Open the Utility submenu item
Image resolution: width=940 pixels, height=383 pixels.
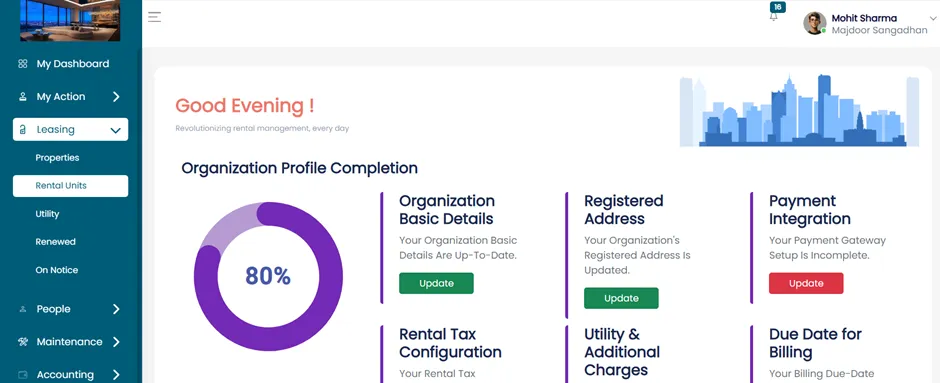pos(47,214)
